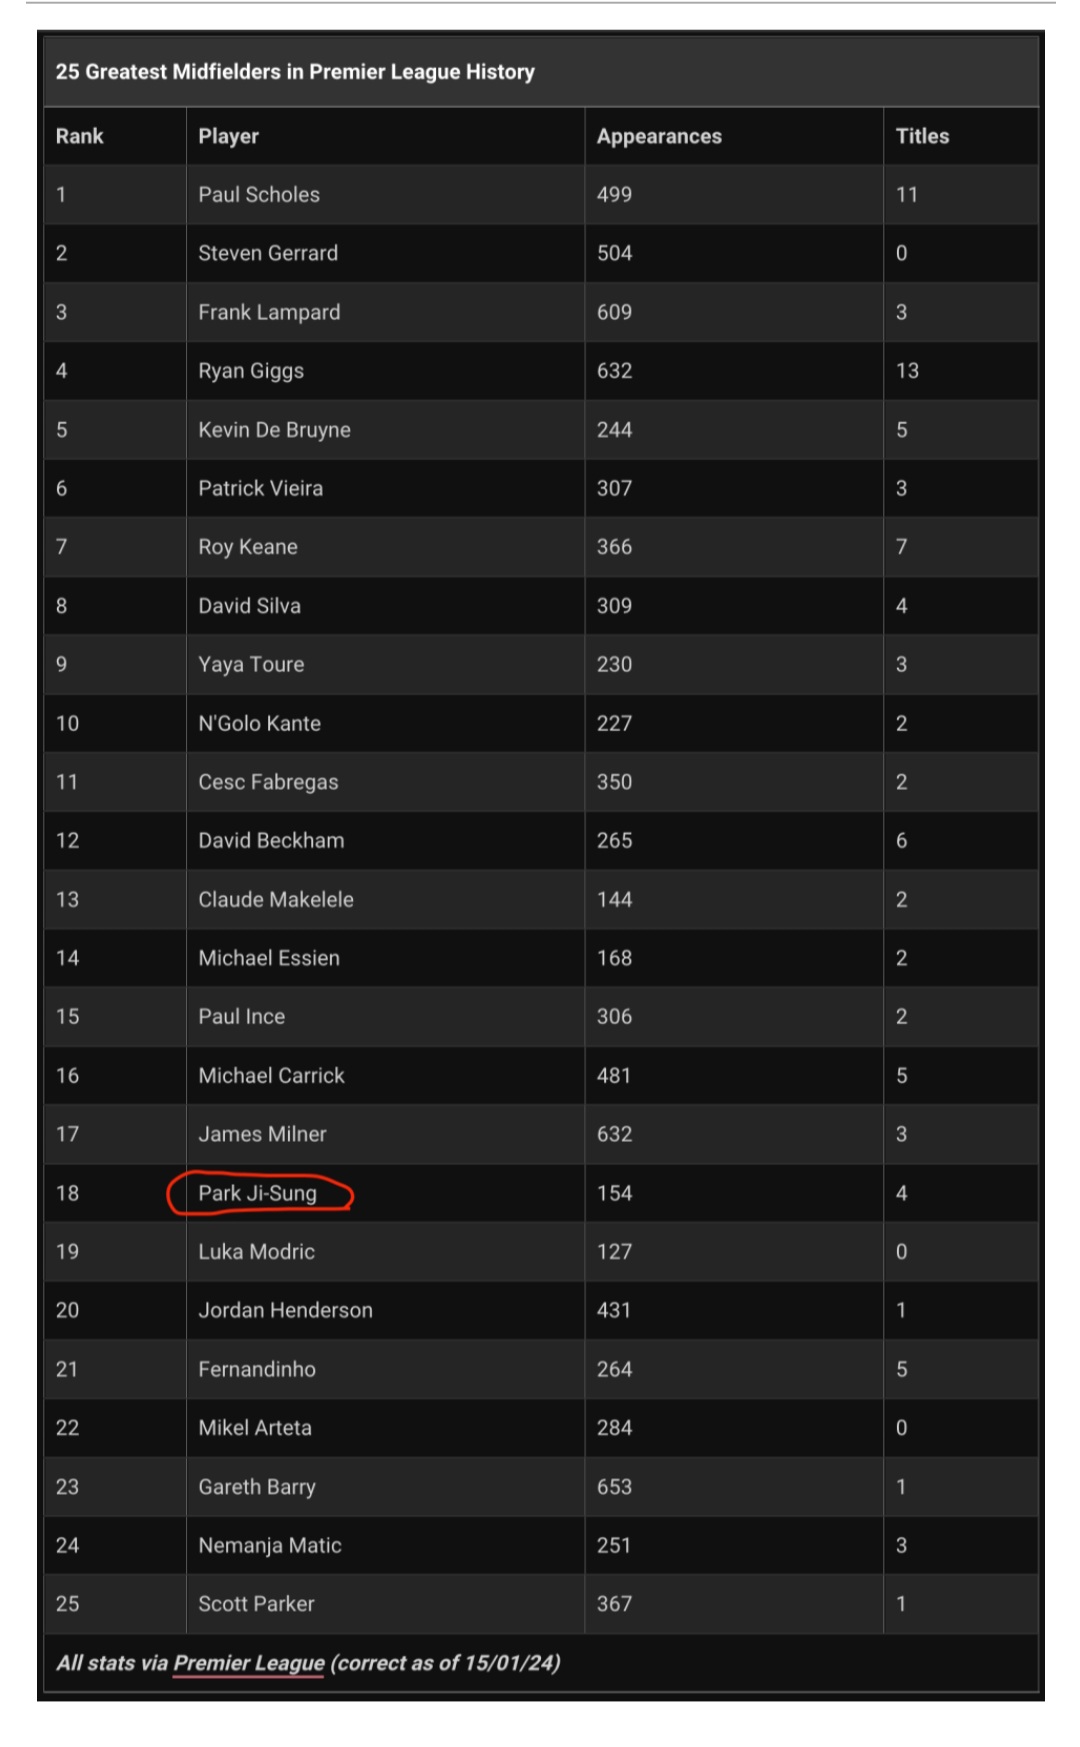The height and width of the screenshot is (1747, 1080).
Task: Select the Kevin De Bruyne row name
Action: tap(274, 430)
